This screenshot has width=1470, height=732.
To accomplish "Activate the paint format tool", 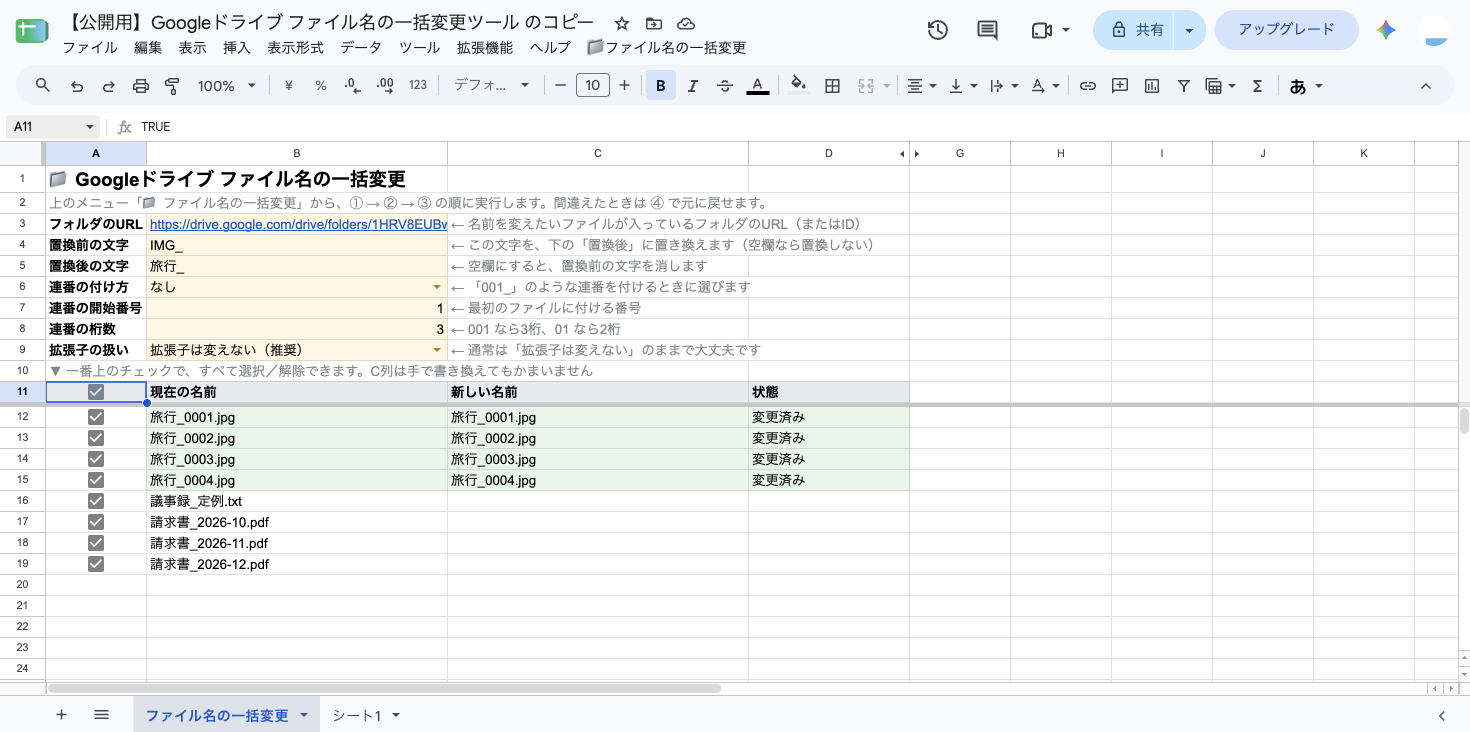I will (x=172, y=86).
